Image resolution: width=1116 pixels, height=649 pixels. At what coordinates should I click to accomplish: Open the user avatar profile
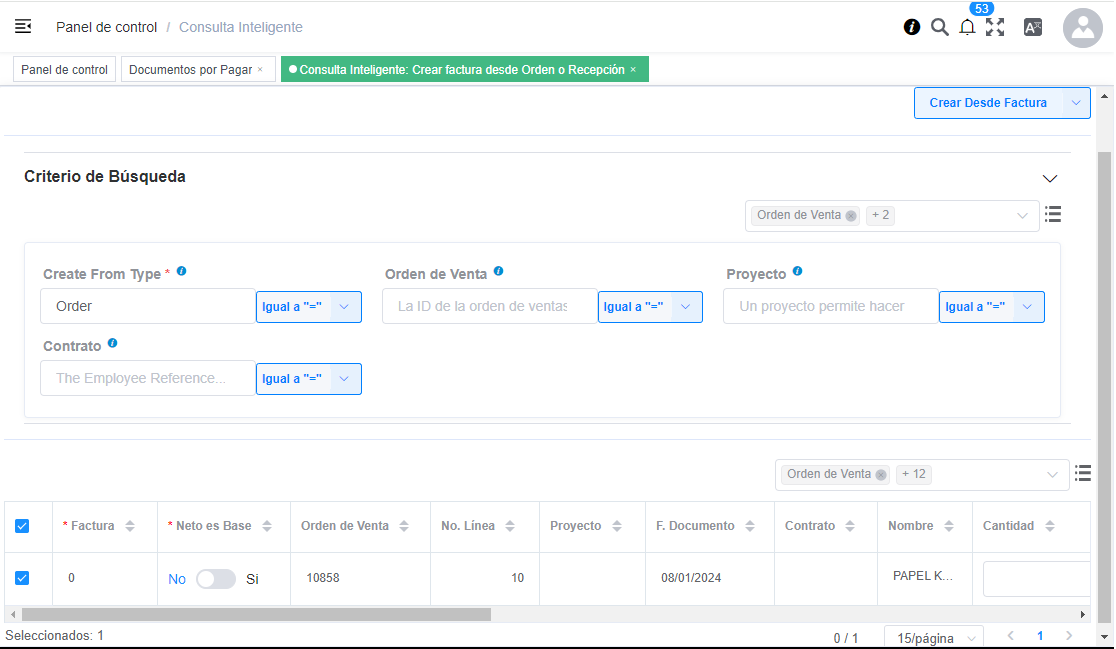[1082, 28]
